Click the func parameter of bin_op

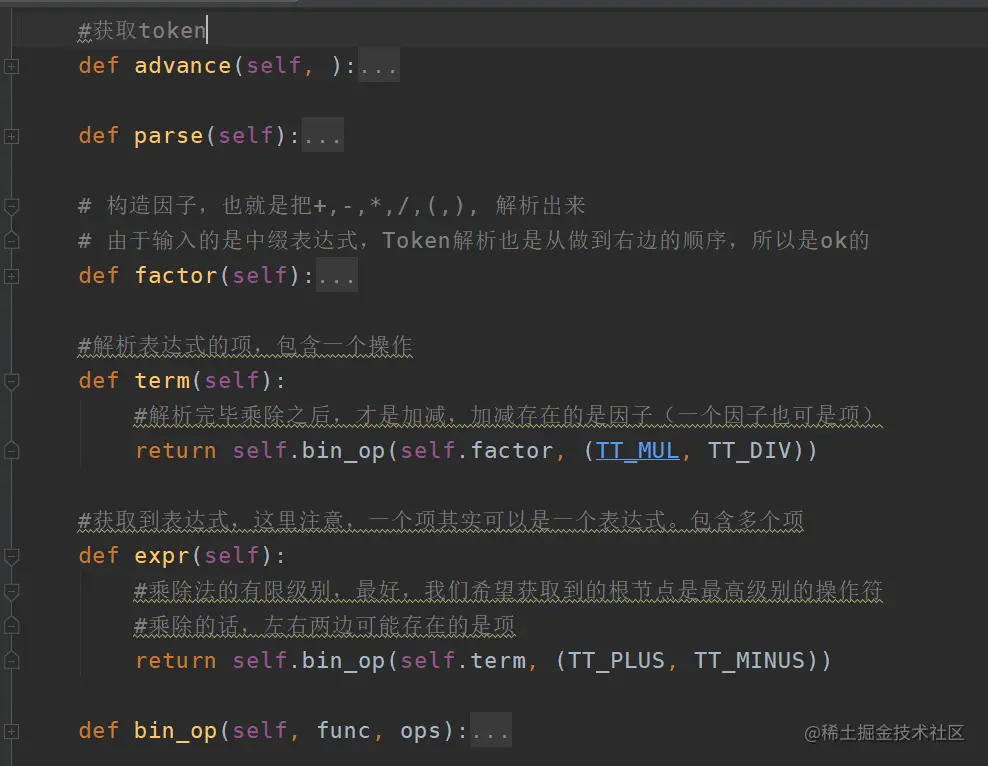coord(343,731)
